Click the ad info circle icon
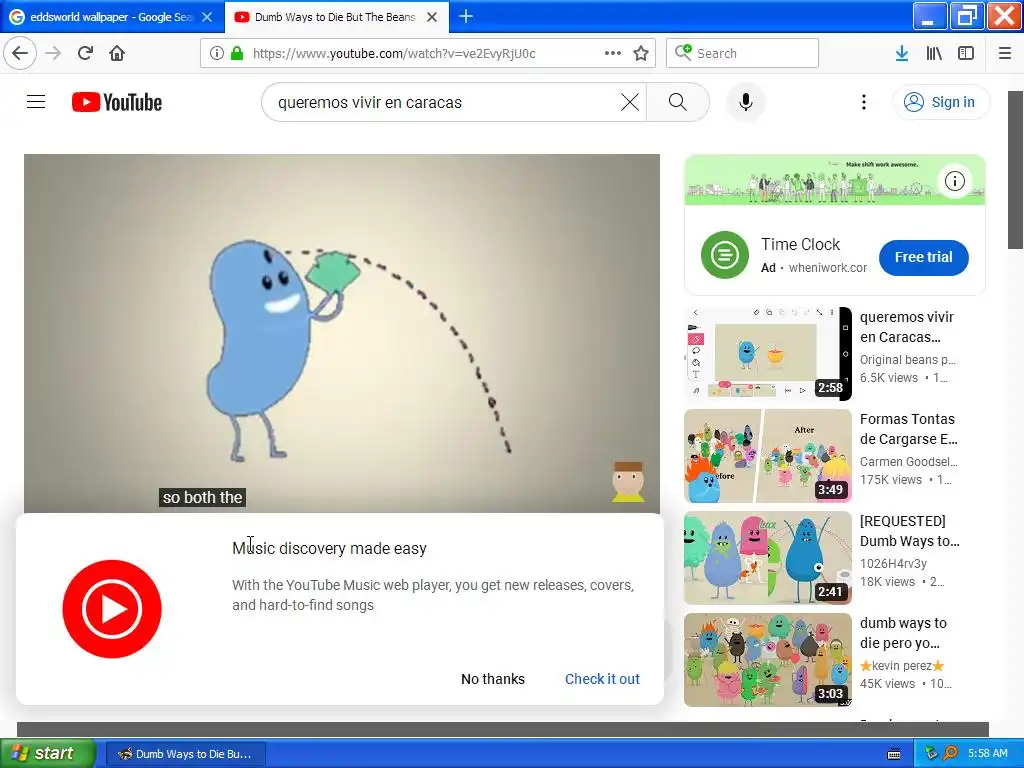Screen dimensions: 1024x768 click(x=955, y=181)
